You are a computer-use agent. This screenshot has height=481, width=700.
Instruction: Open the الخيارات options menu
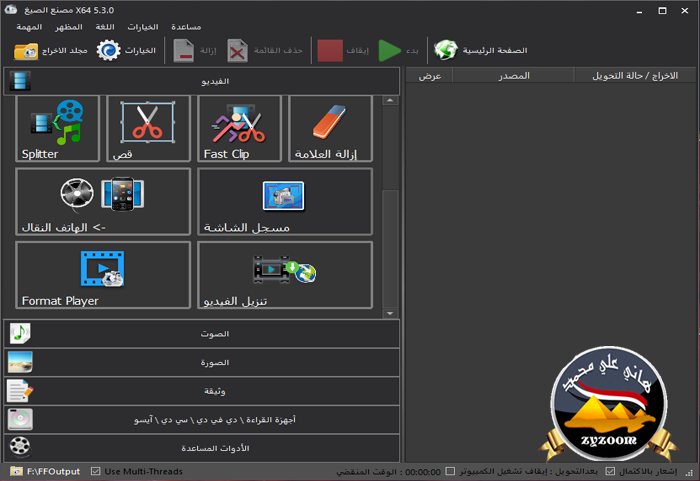(x=143, y=27)
